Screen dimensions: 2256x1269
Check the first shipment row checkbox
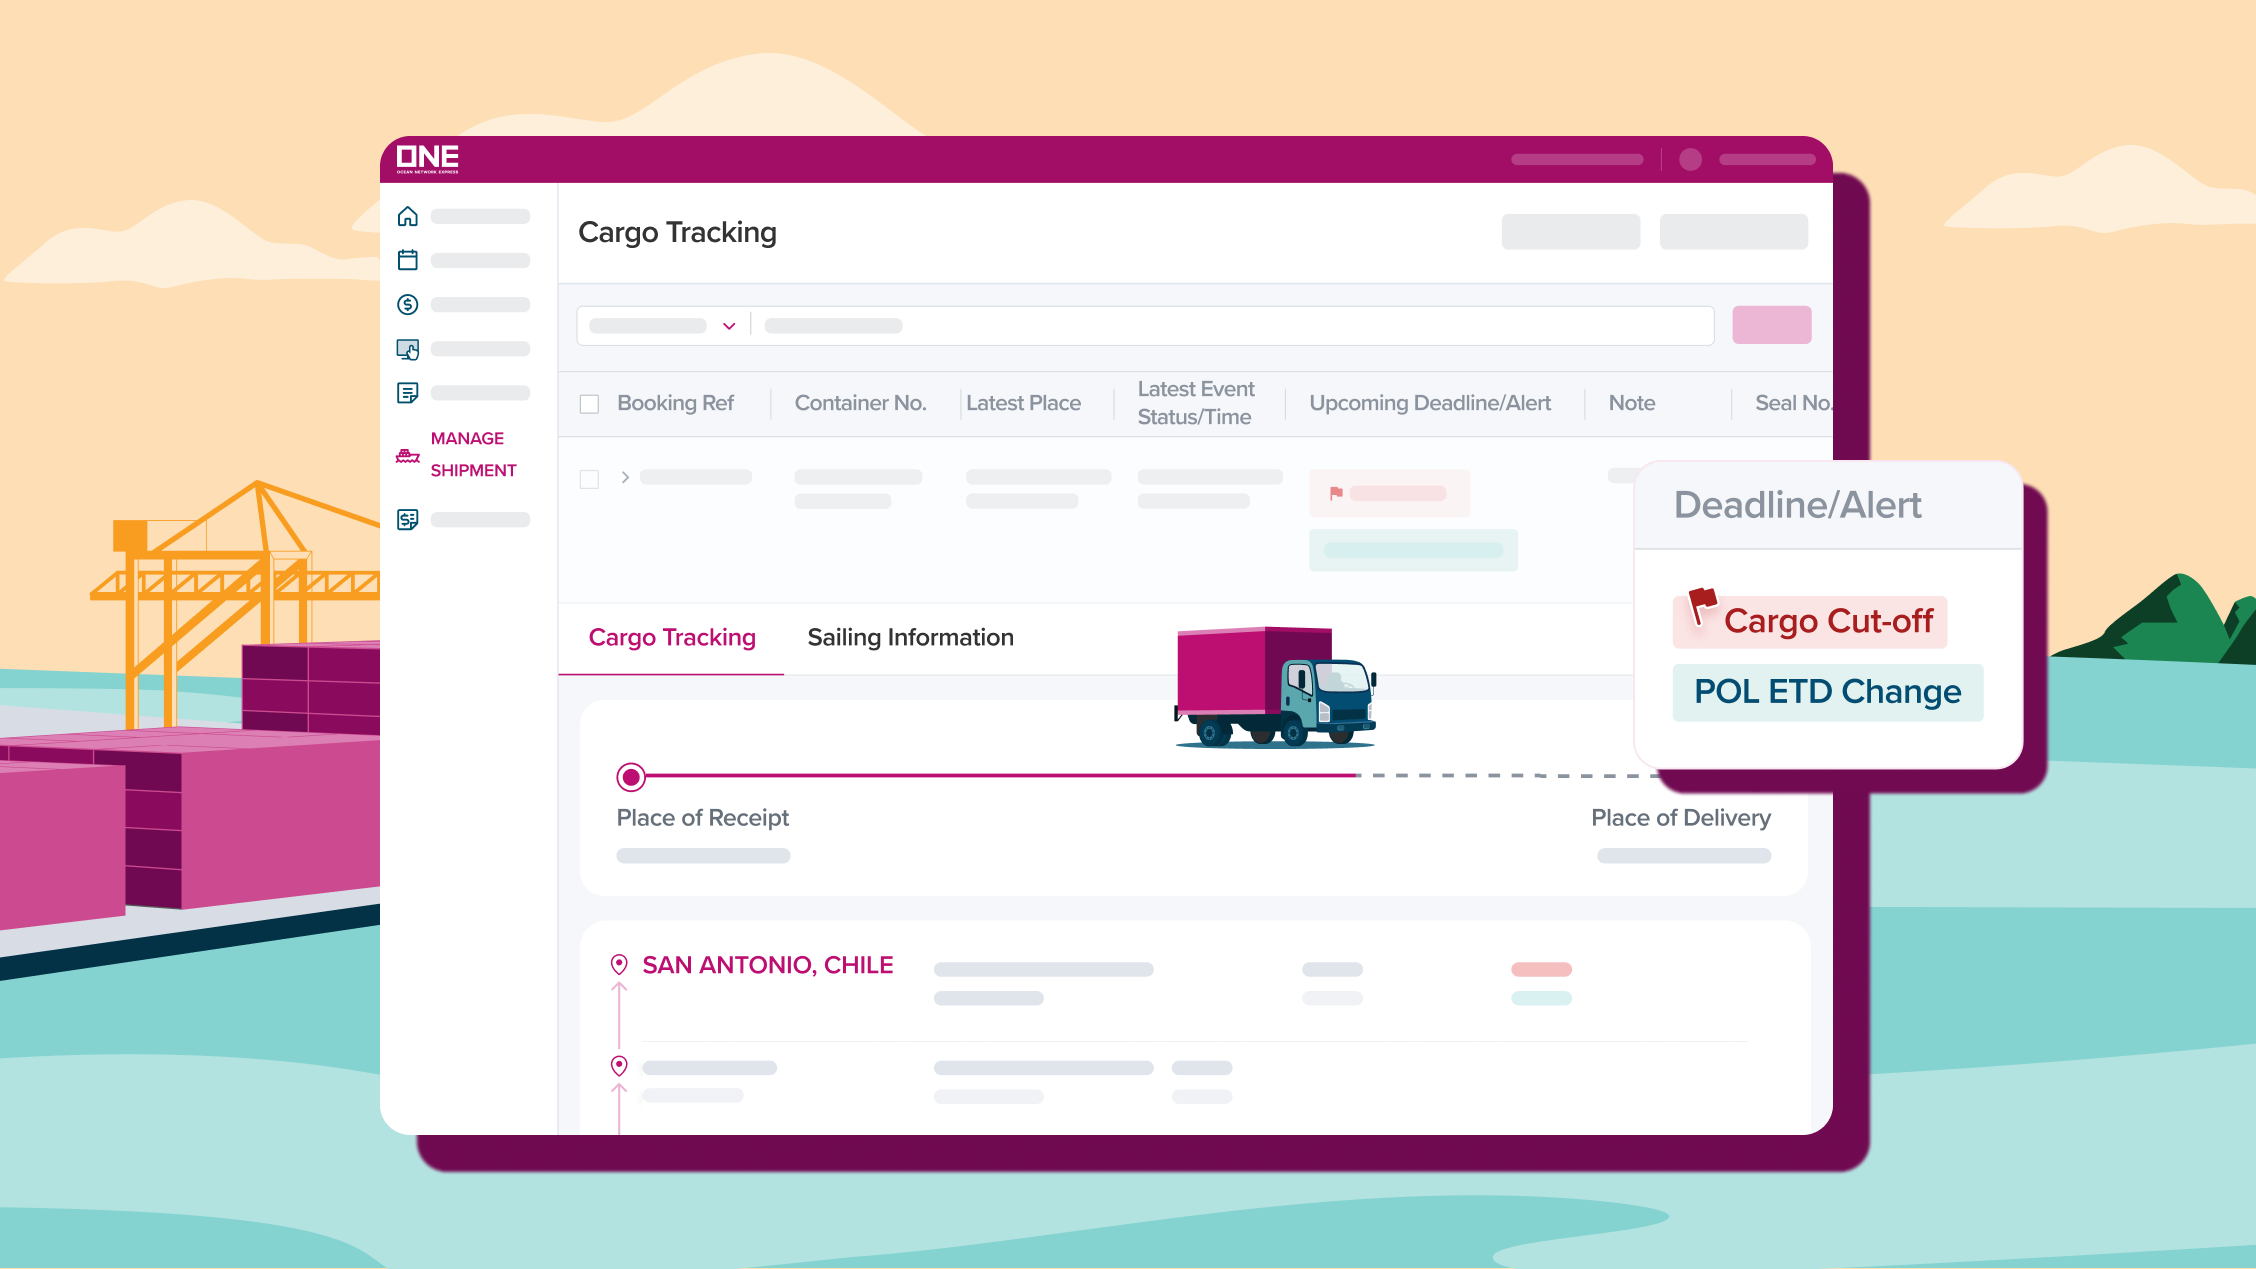[589, 479]
